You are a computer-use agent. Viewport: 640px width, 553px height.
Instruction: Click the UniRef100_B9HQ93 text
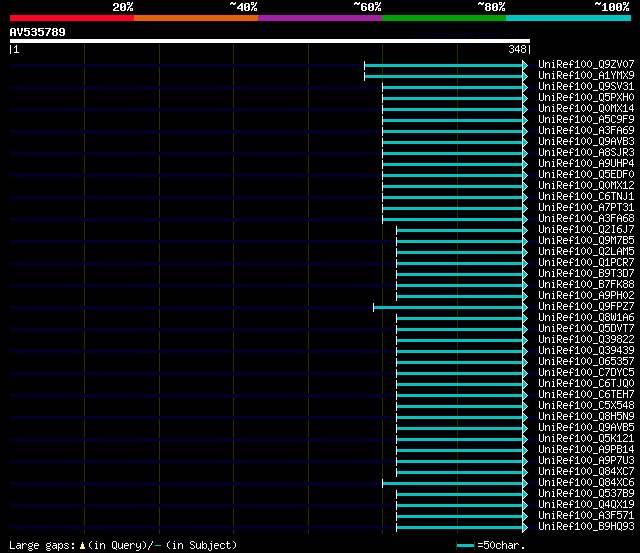tap(586, 527)
